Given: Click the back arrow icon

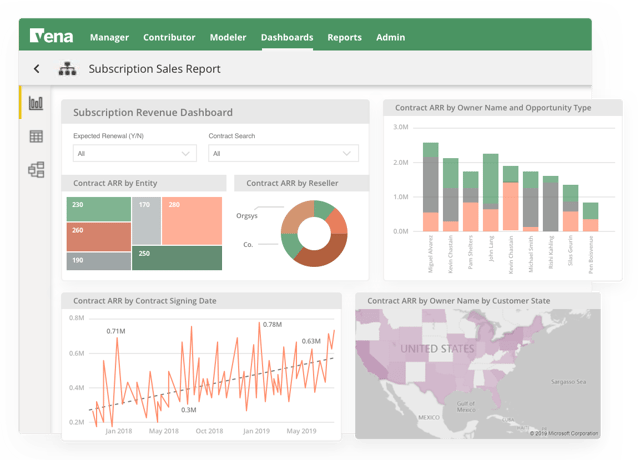Looking at the screenshot, I should (37, 69).
